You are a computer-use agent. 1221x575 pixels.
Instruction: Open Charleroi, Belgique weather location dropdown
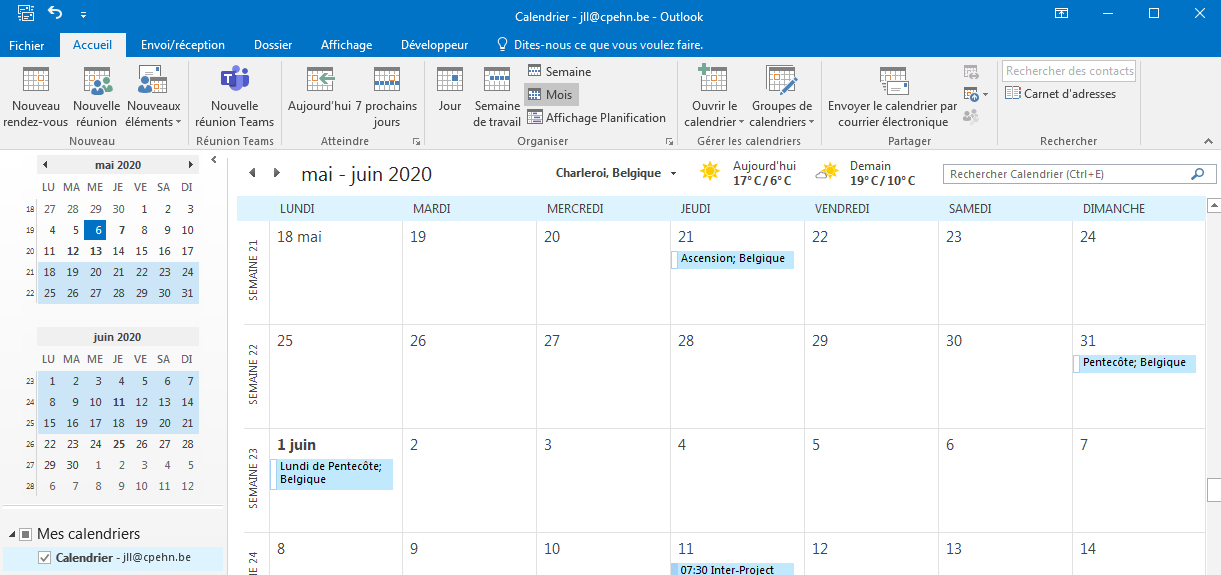click(673, 174)
